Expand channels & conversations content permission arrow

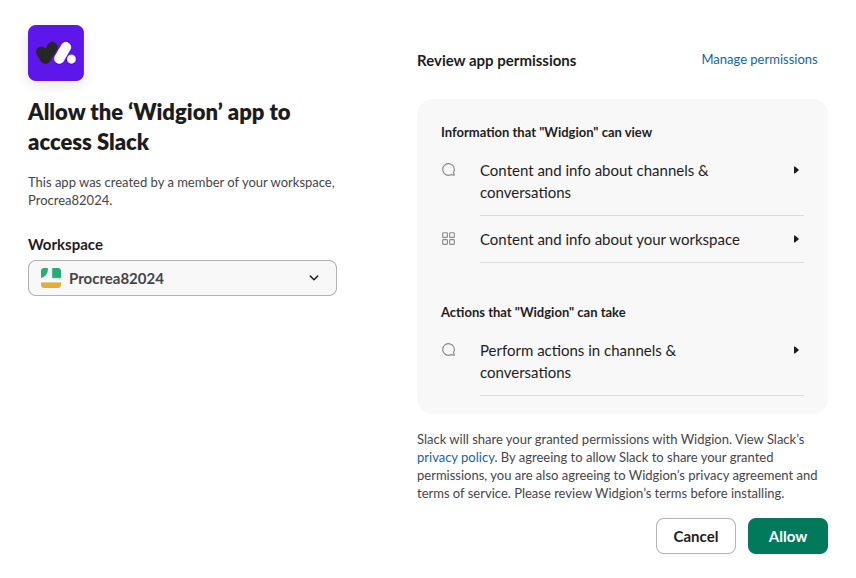click(x=796, y=170)
